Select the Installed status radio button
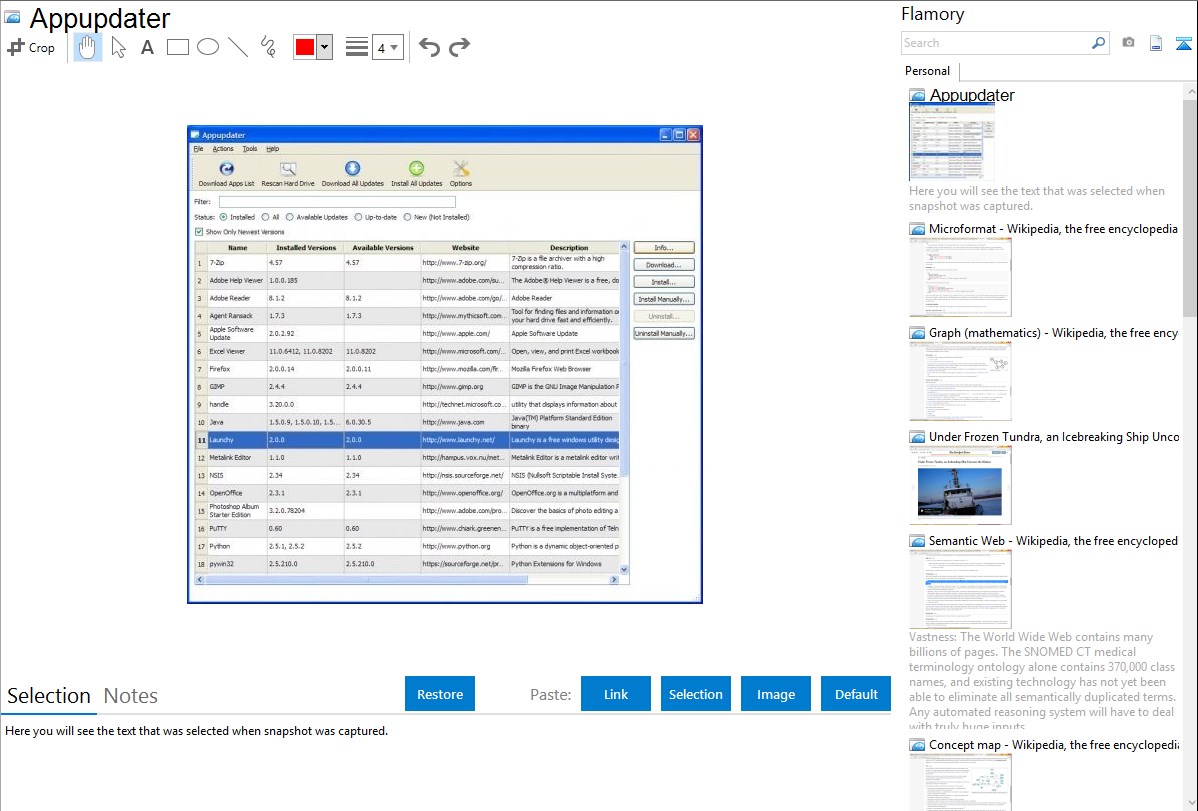This screenshot has width=1198, height=811. point(224,217)
